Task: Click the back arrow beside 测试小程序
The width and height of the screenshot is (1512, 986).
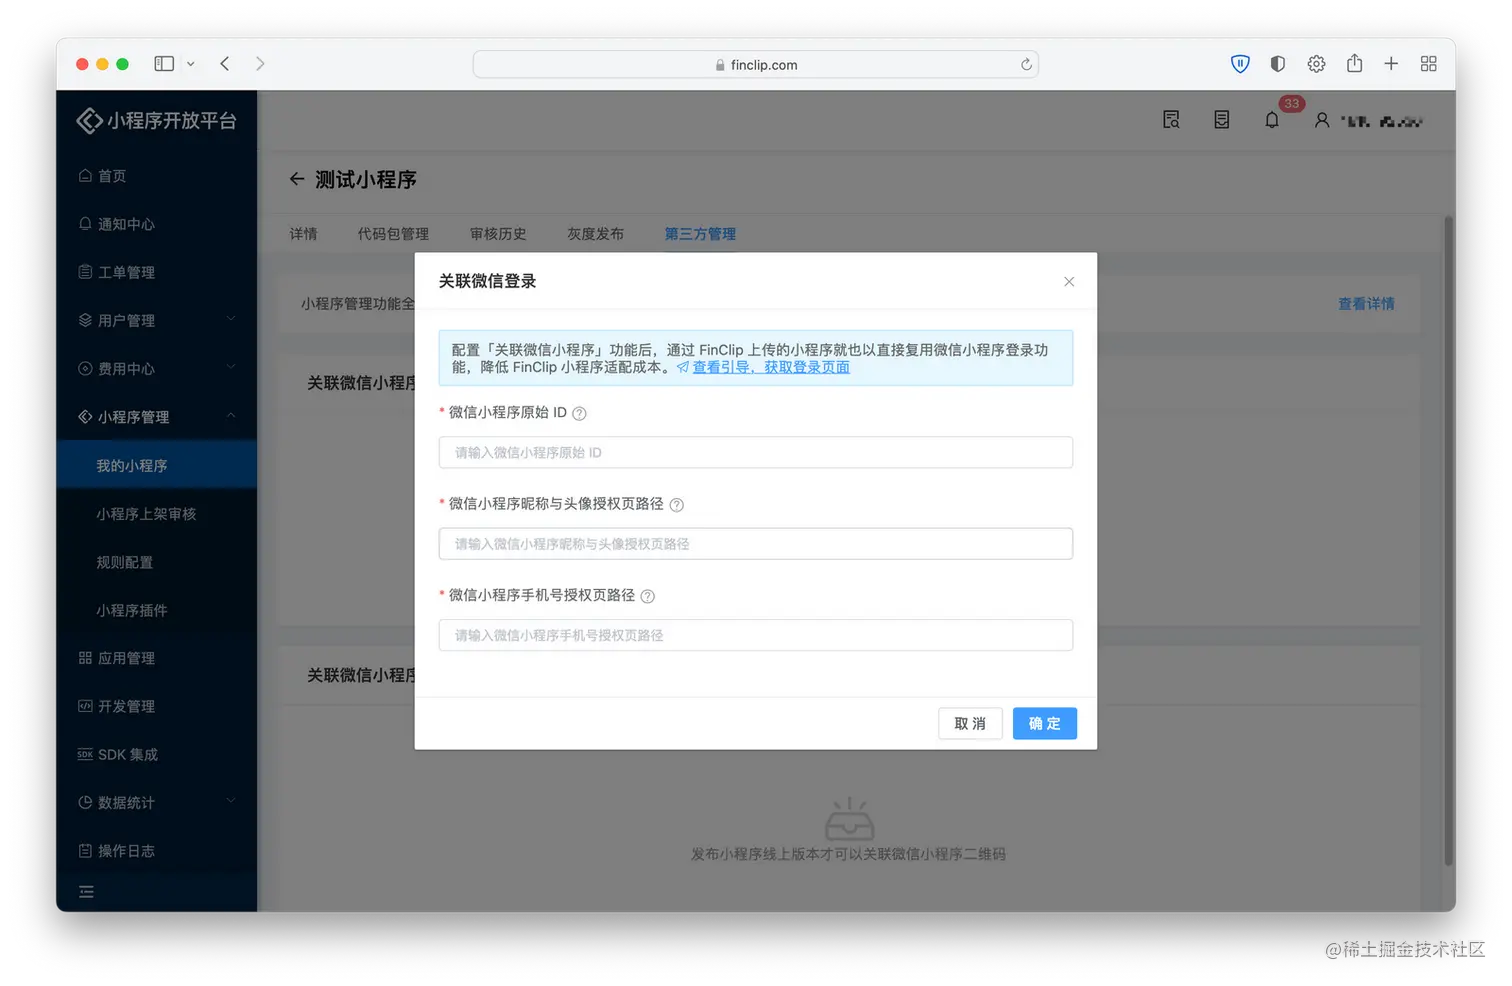Action: point(297,179)
